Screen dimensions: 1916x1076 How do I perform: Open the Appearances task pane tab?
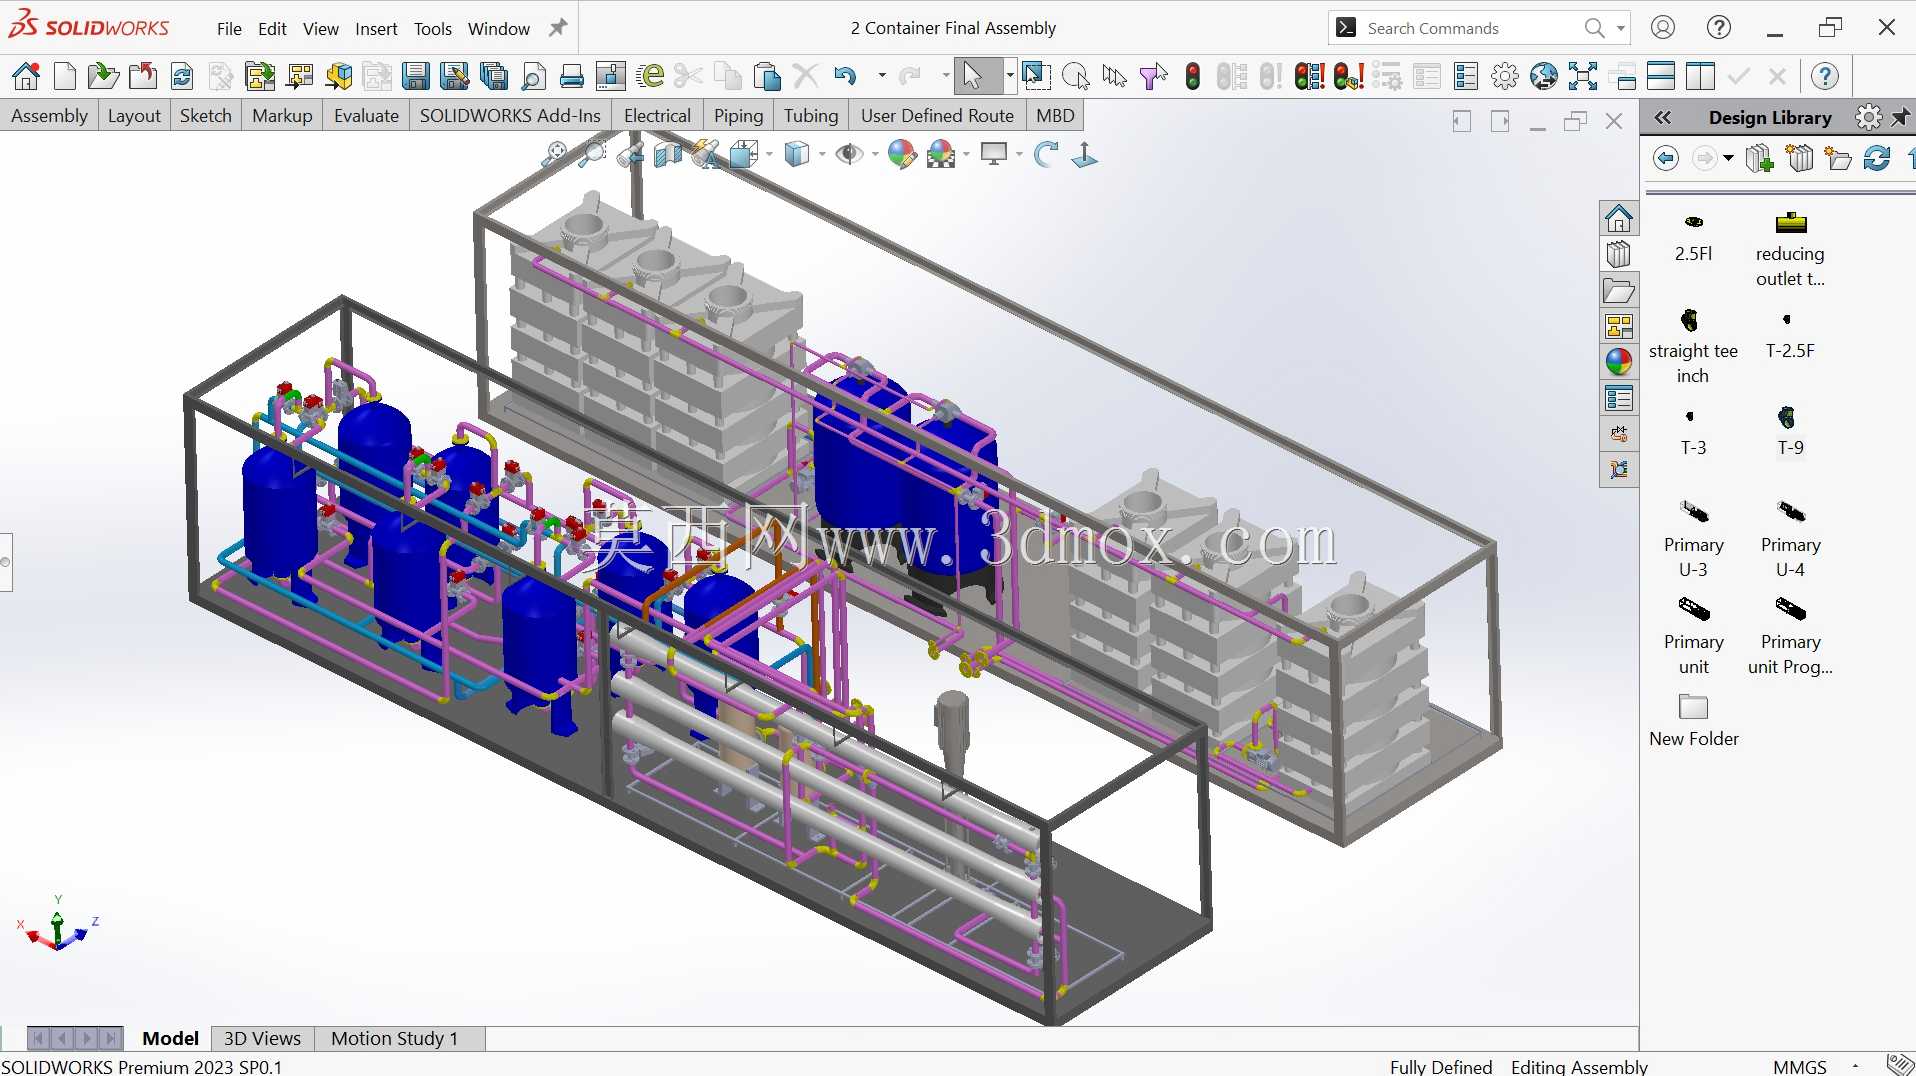click(1619, 362)
